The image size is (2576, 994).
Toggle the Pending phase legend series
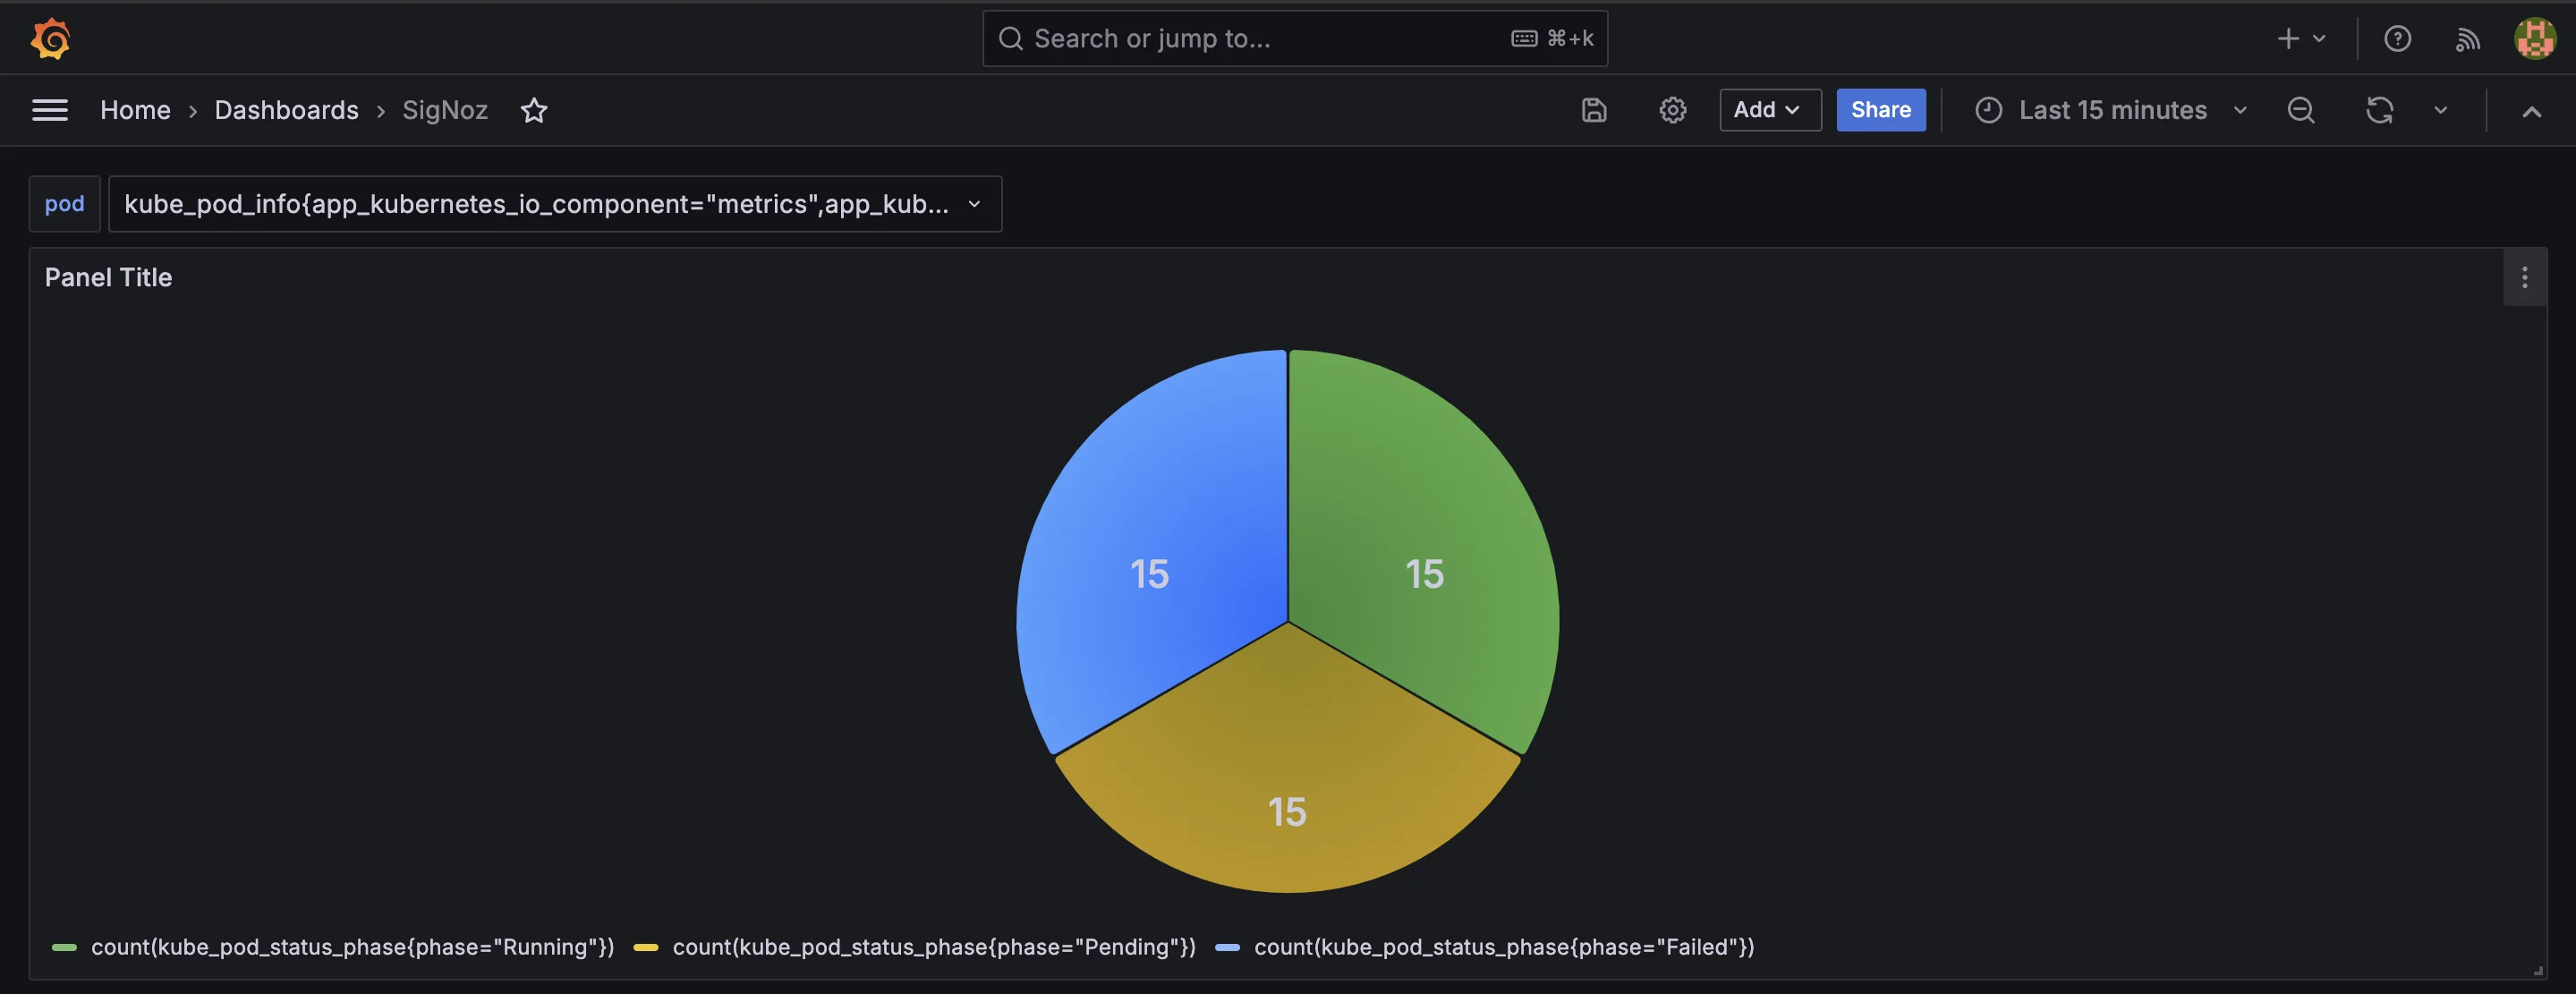point(934,947)
